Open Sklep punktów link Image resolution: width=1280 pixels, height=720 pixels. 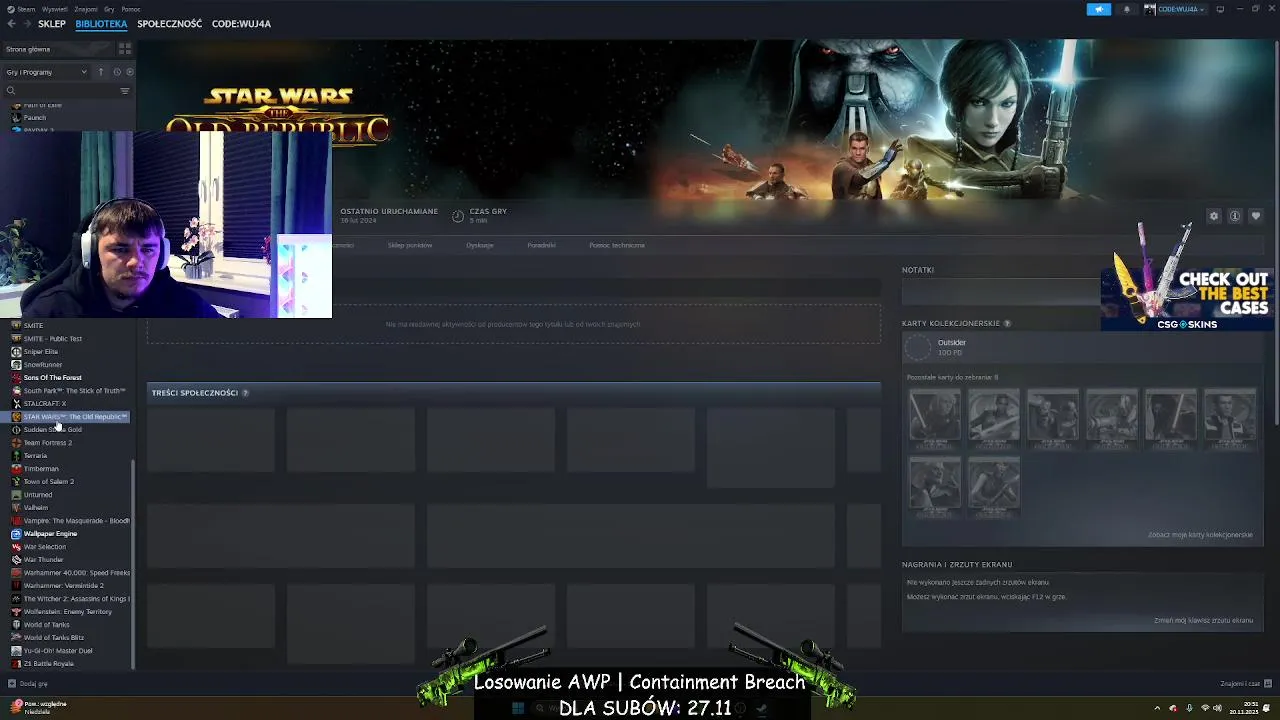pos(410,245)
